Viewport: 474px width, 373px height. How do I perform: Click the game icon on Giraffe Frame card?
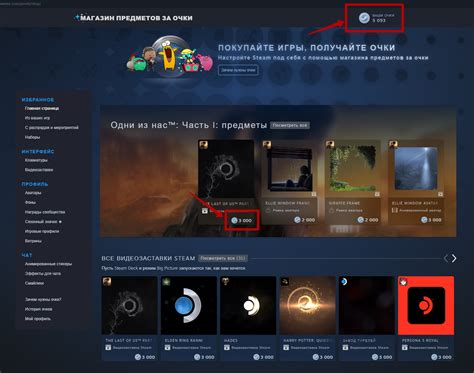click(x=330, y=144)
